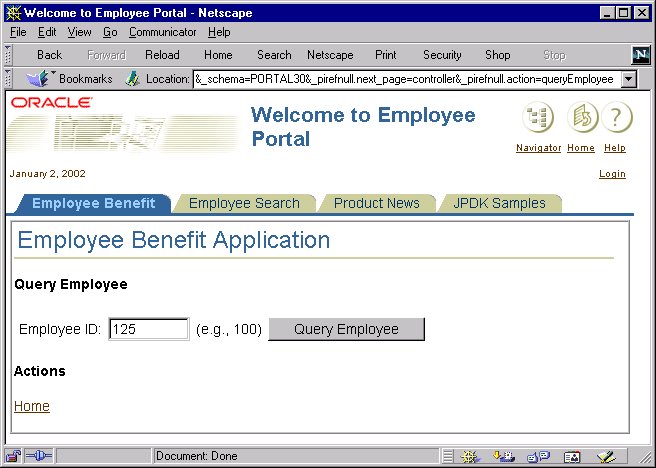Image resolution: width=656 pixels, height=468 pixels.
Task: Click the Home icon in portal header
Action: [582, 117]
